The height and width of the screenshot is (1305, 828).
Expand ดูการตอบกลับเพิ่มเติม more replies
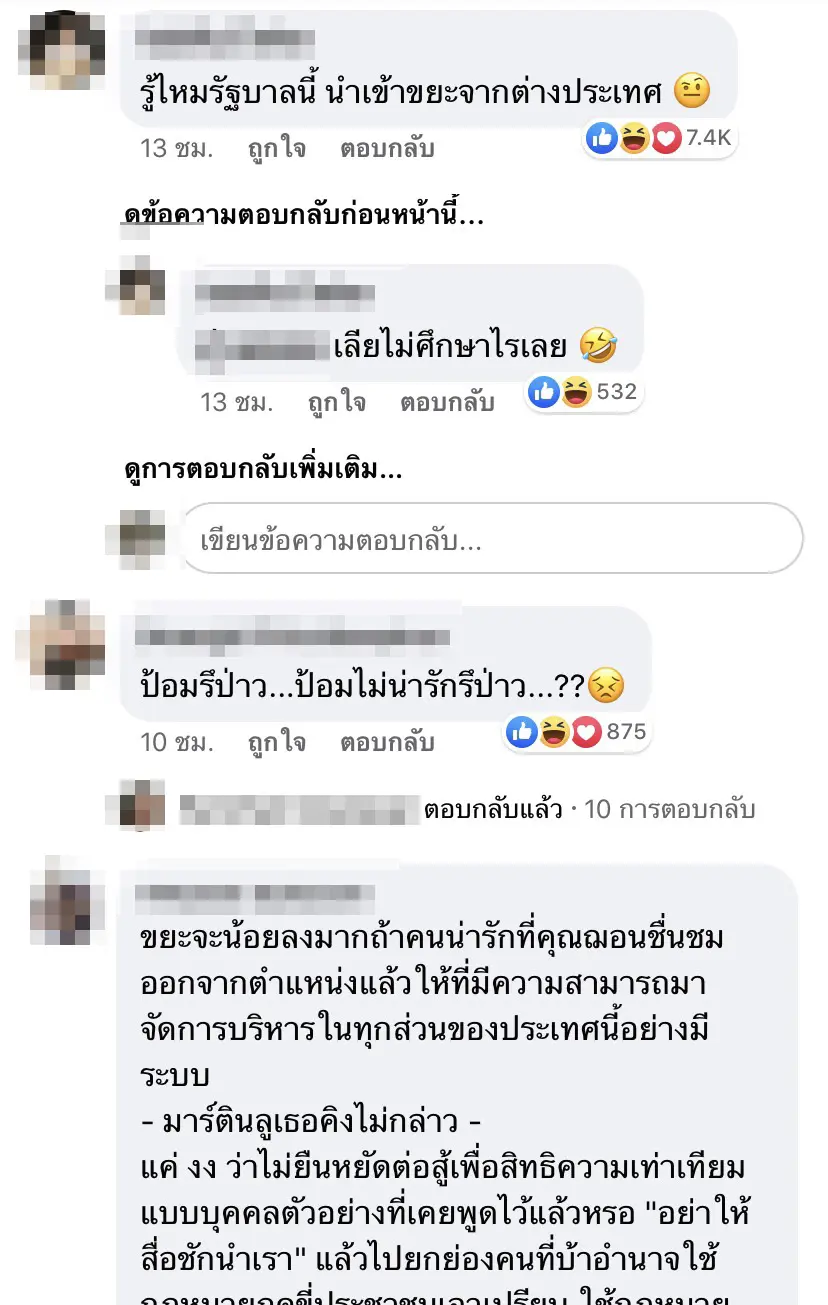pyautogui.click(x=262, y=470)
